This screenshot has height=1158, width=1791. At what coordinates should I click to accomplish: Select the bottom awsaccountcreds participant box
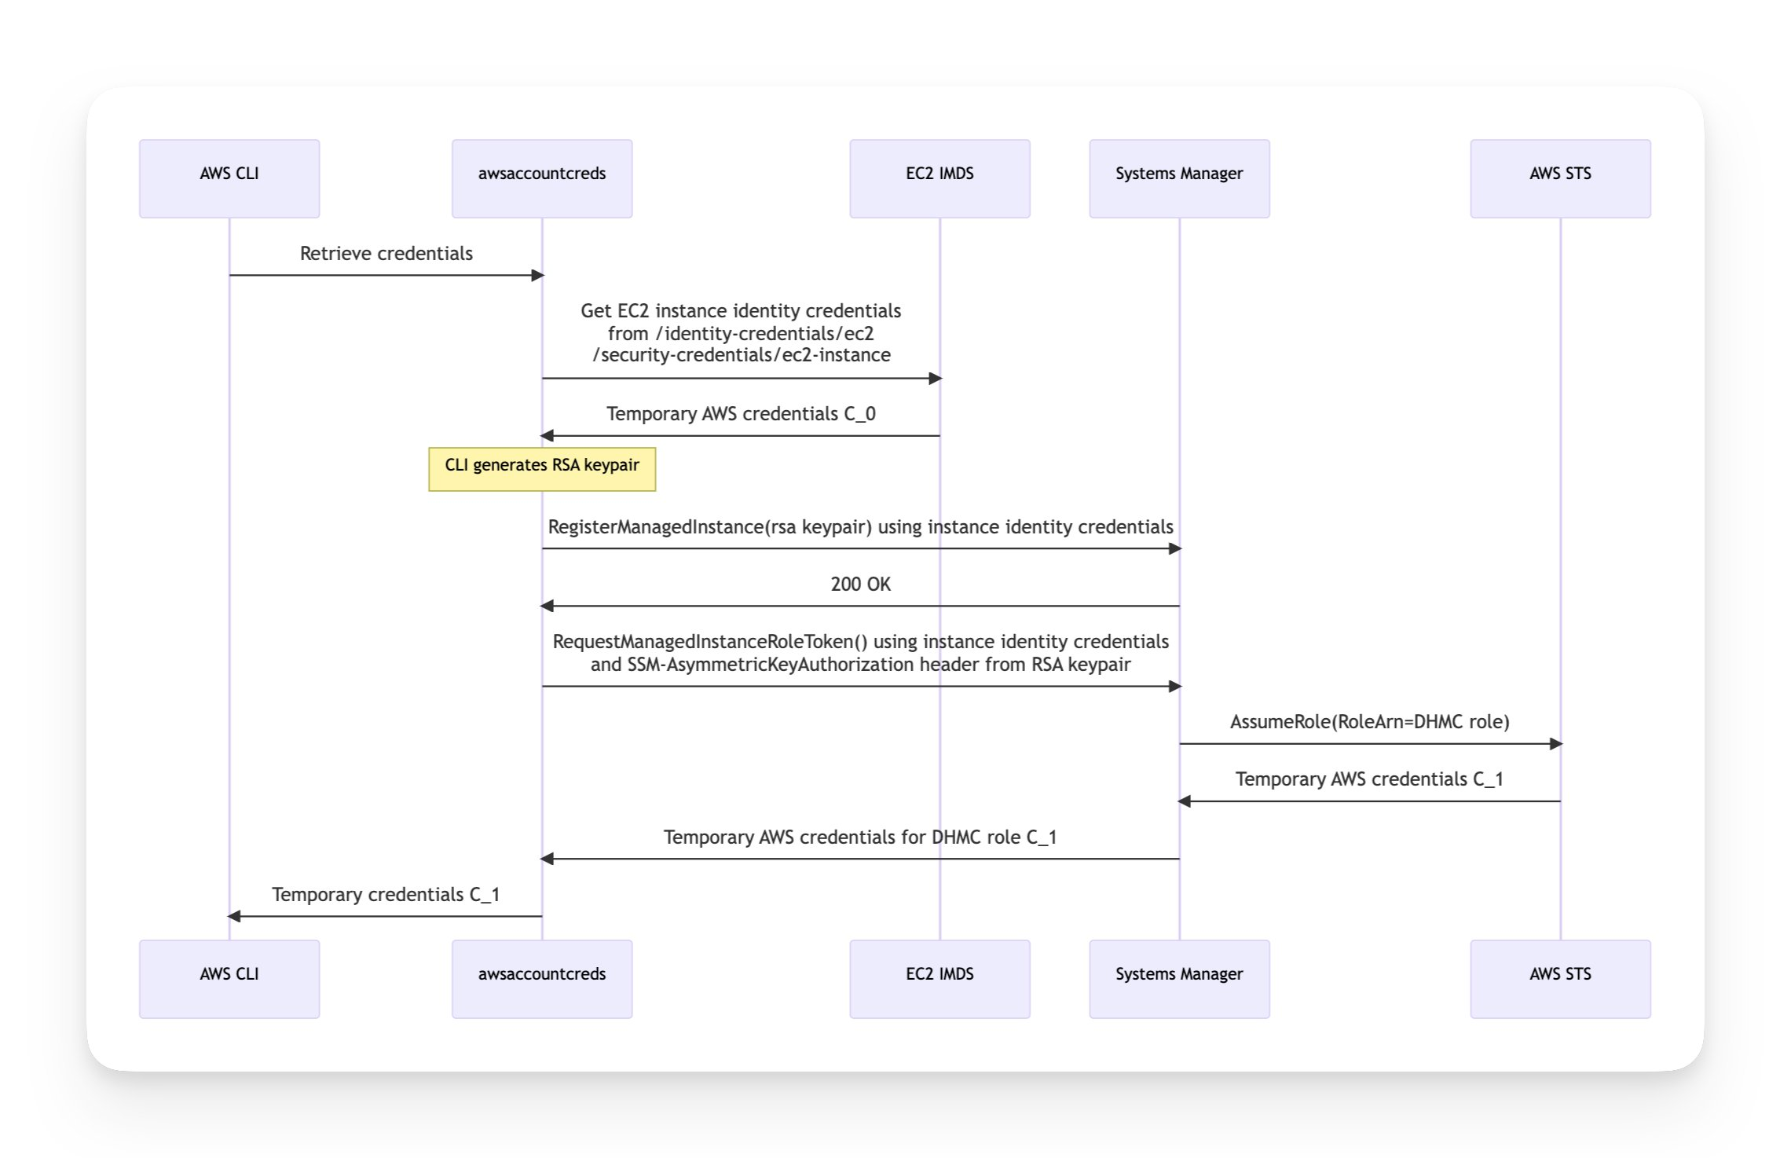(541, 978)
